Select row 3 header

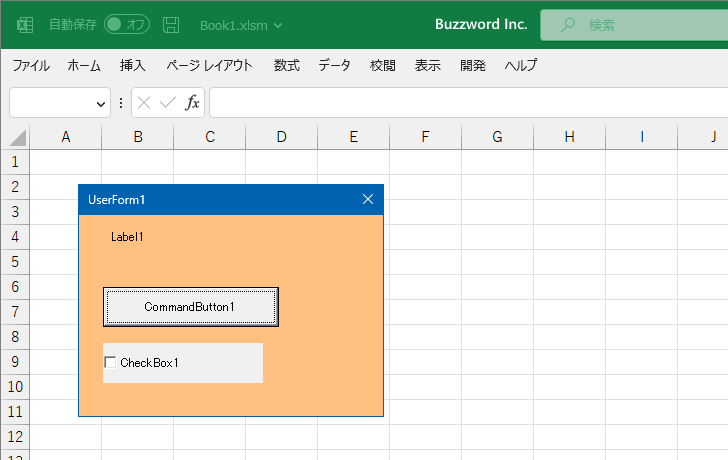pos(15,212)
